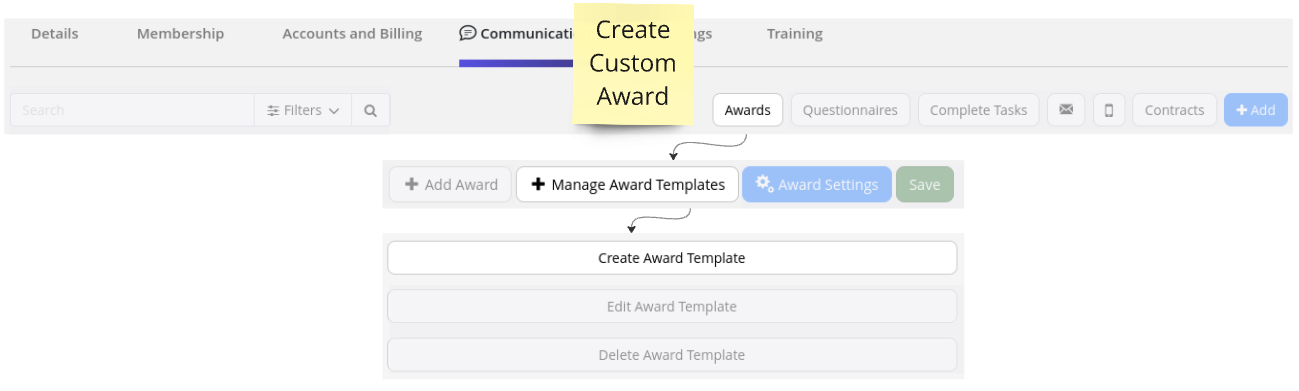Open the Contracts button

tap(1174, 110)
